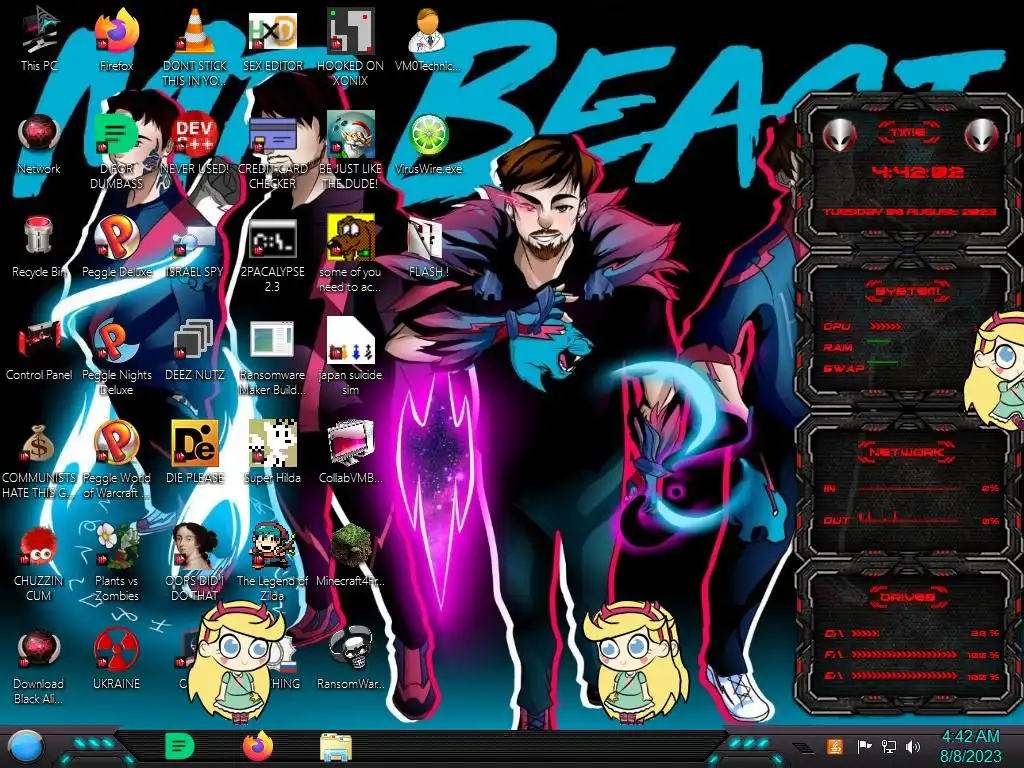Click the E:\ drive usage bar
The width and height of the screenshot is (1024, 768).
tap(904, 676)
